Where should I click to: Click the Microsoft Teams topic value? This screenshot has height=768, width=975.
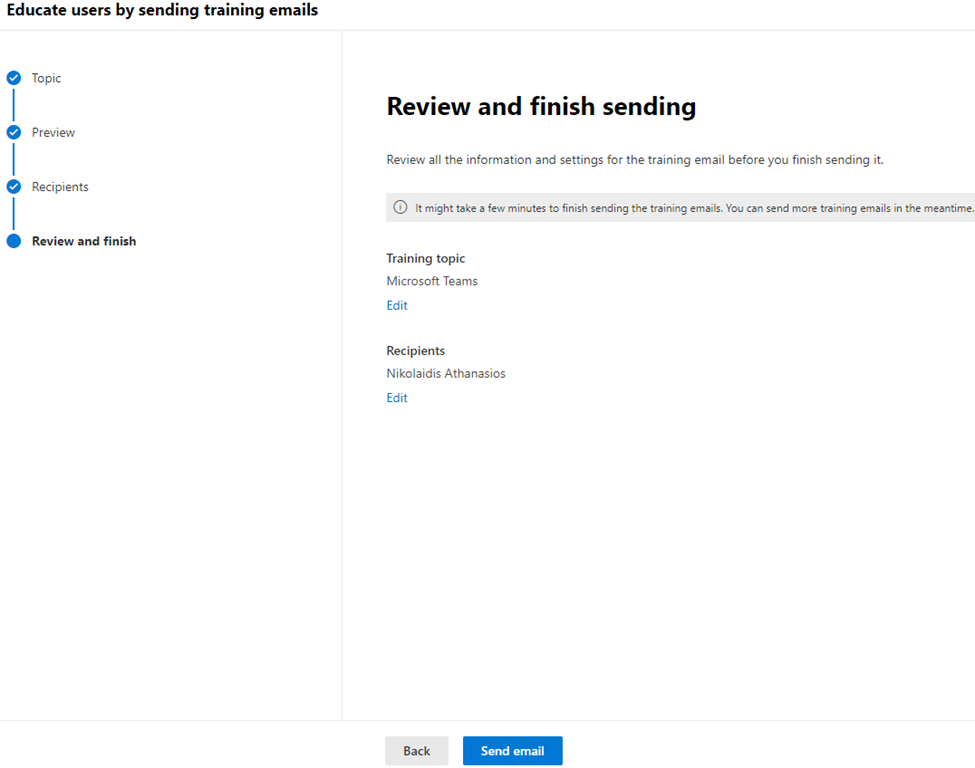(x=432, y=281)
